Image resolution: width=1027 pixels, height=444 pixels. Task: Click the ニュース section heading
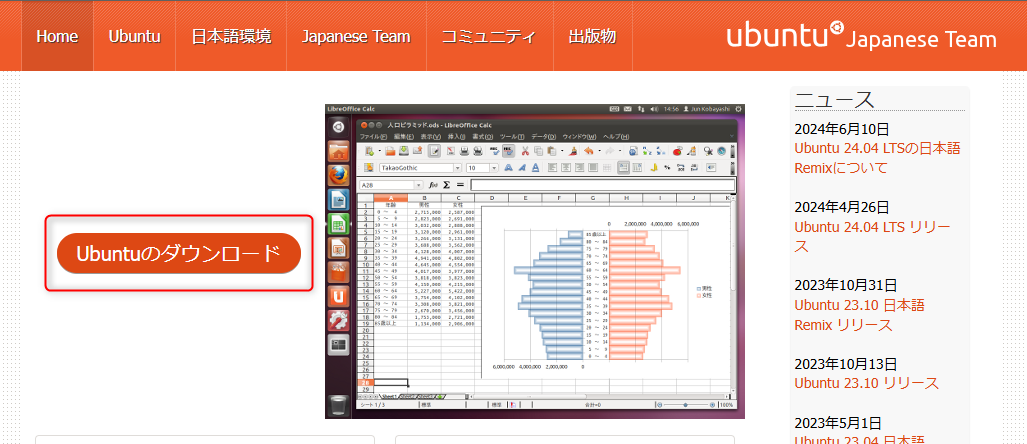tap(834, 100)
